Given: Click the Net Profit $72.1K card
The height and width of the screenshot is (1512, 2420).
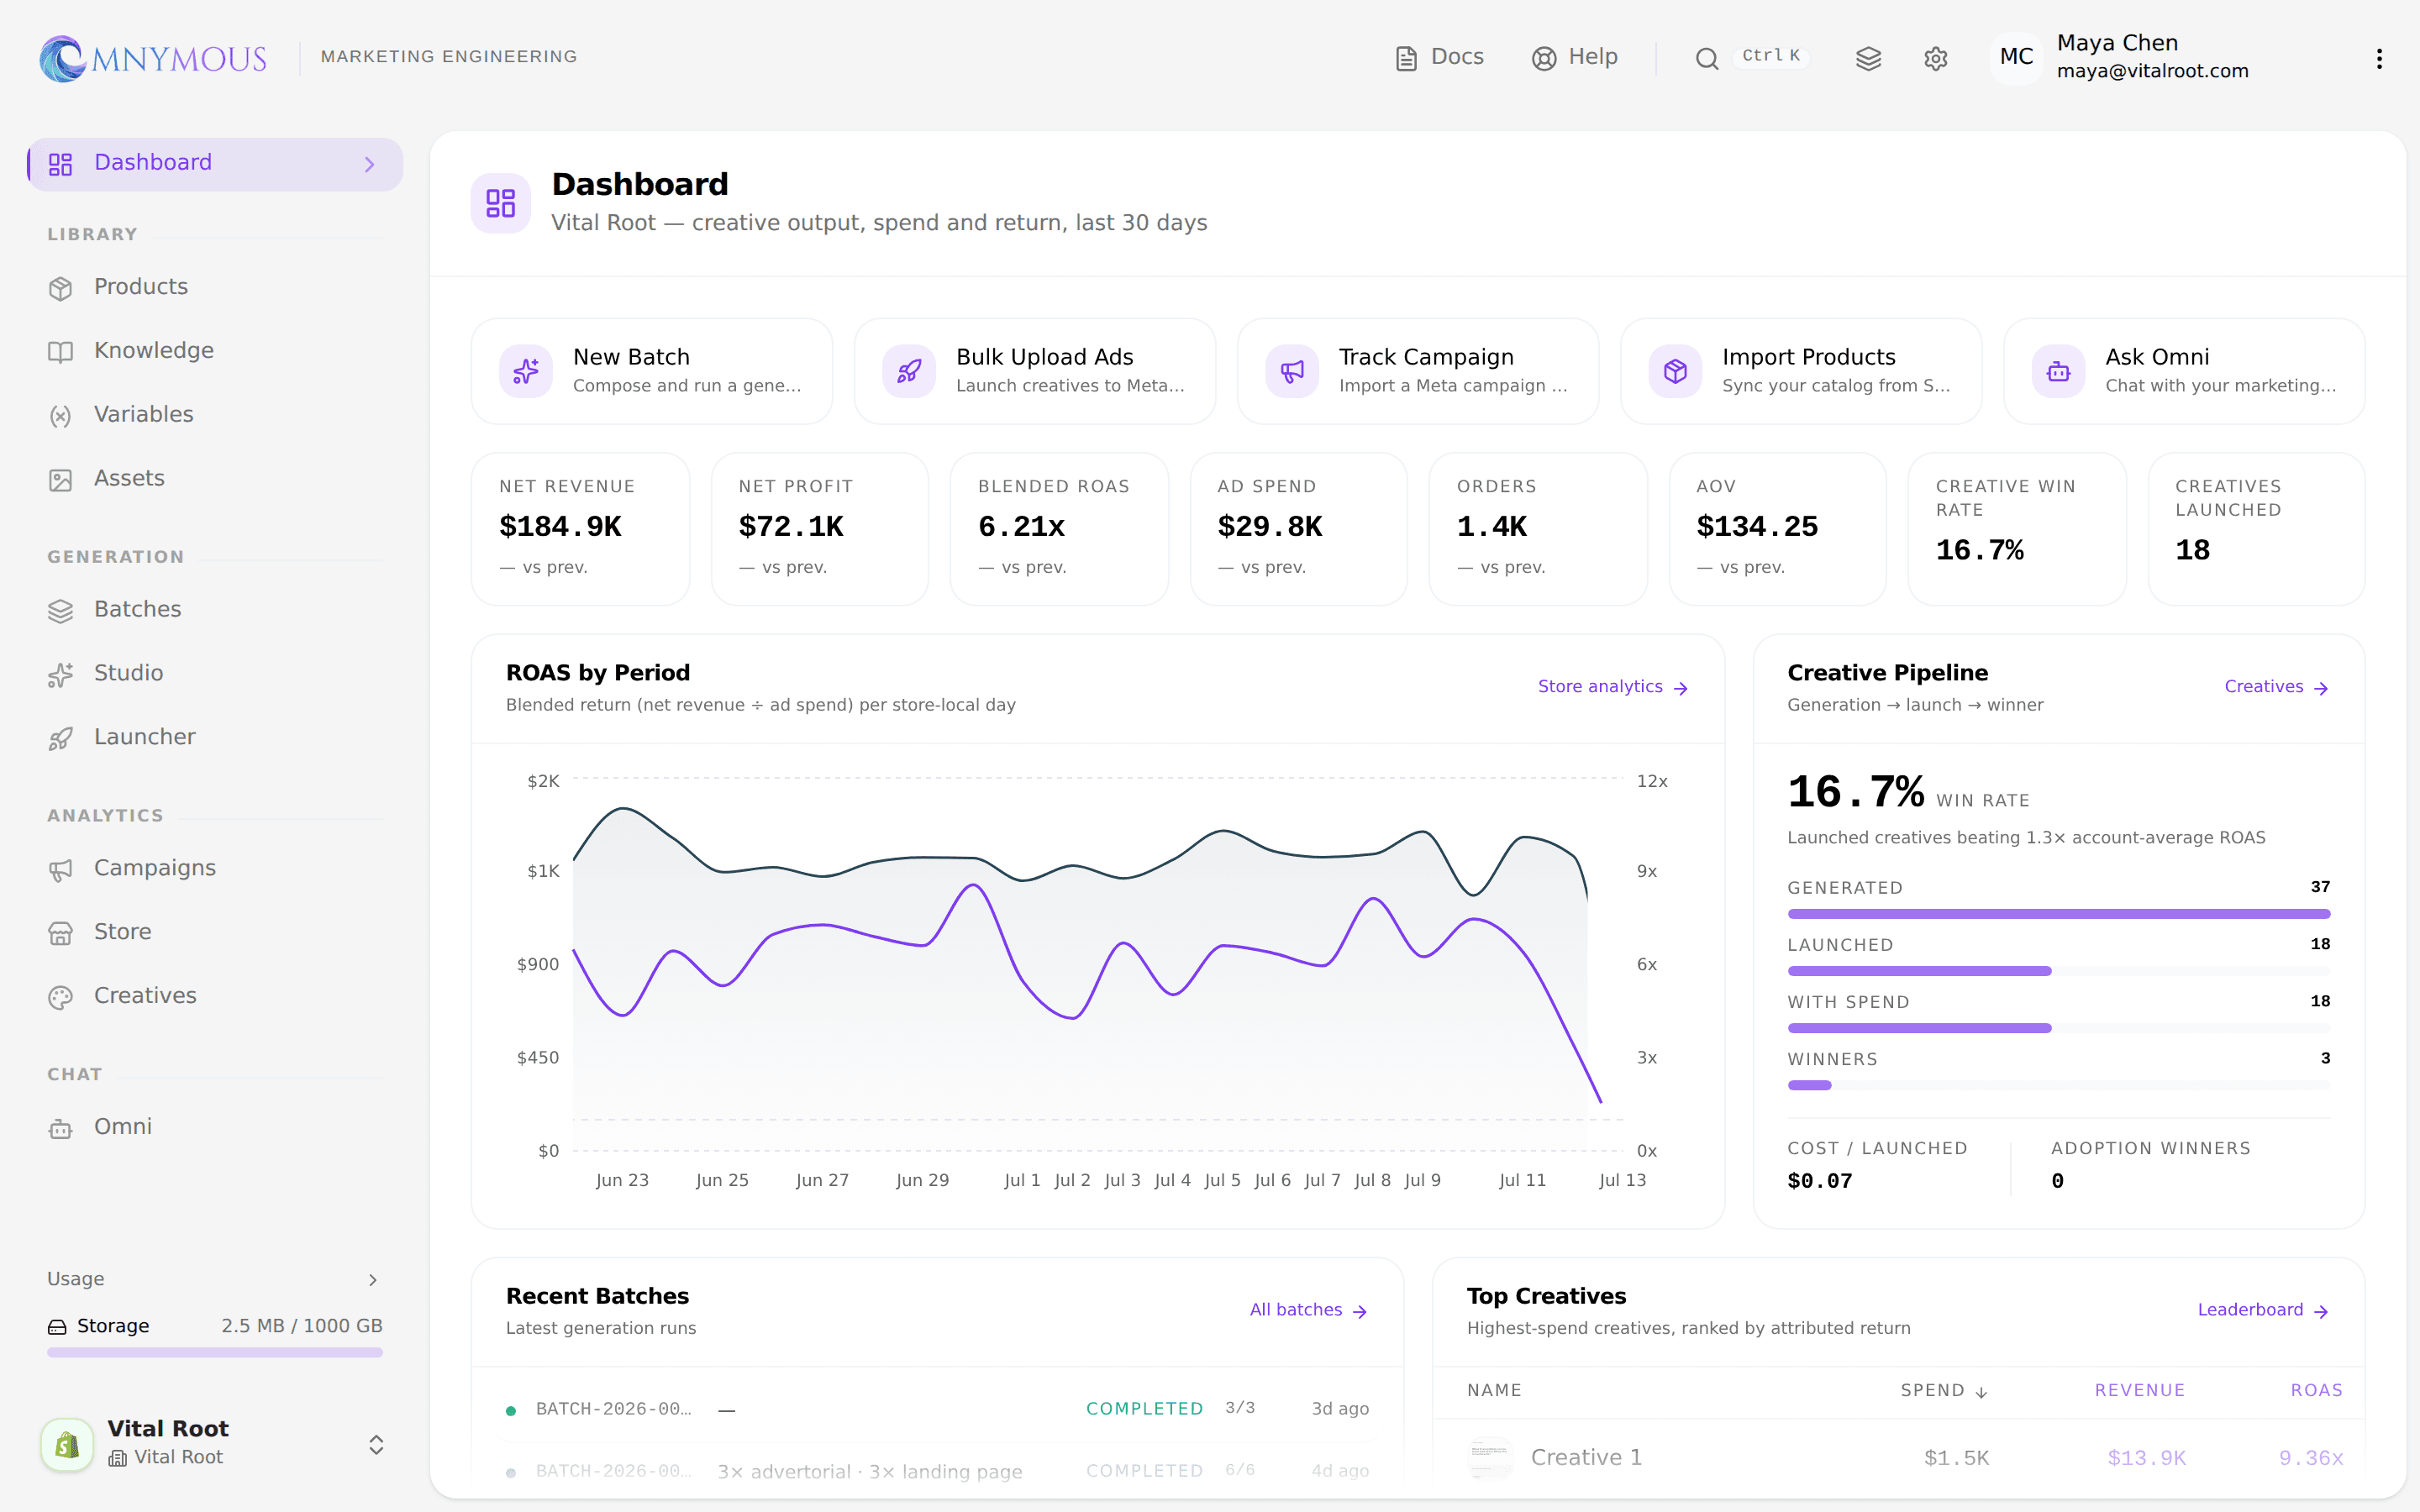Looking at the screenshot, I should [820, 529].
